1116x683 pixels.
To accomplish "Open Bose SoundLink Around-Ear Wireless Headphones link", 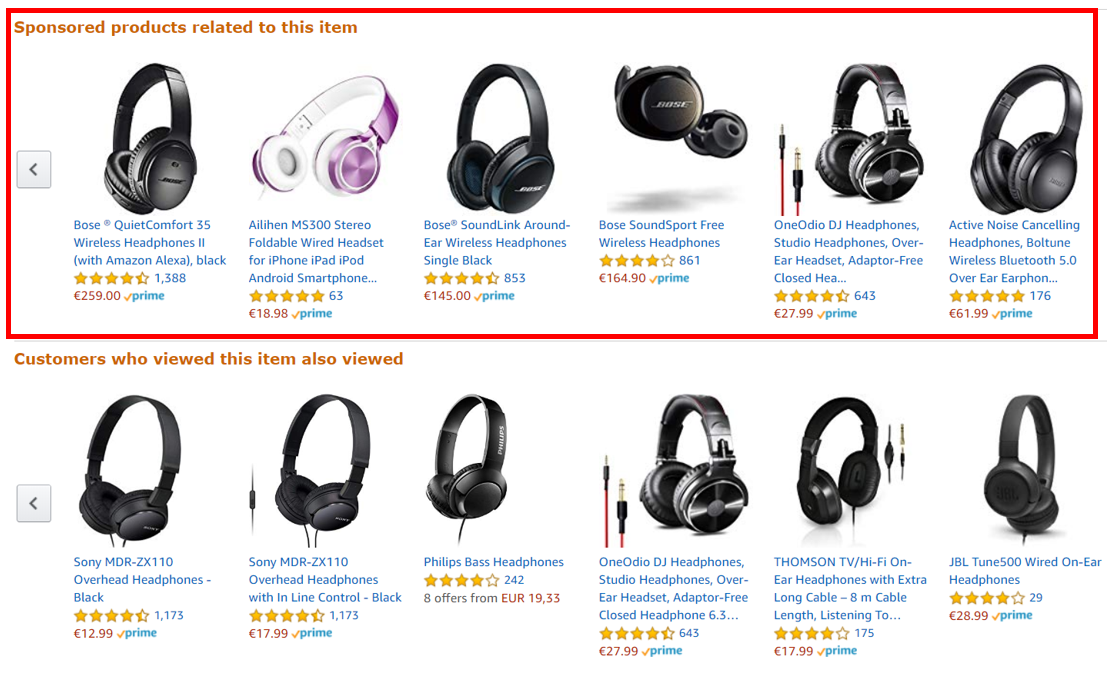I will click(x=497, y=243).
